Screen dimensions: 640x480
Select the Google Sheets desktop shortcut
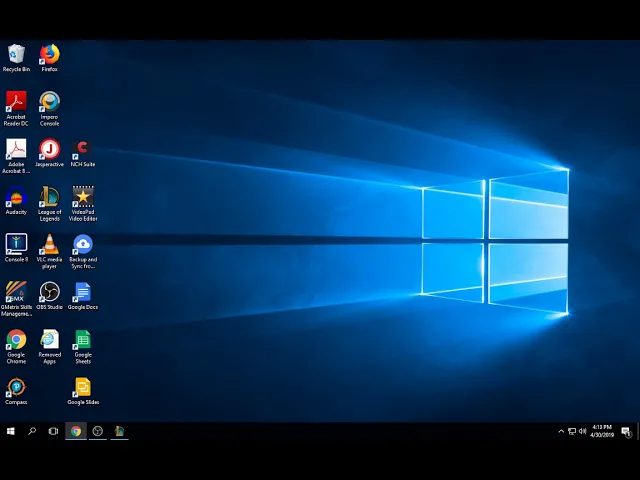point(83,347)
